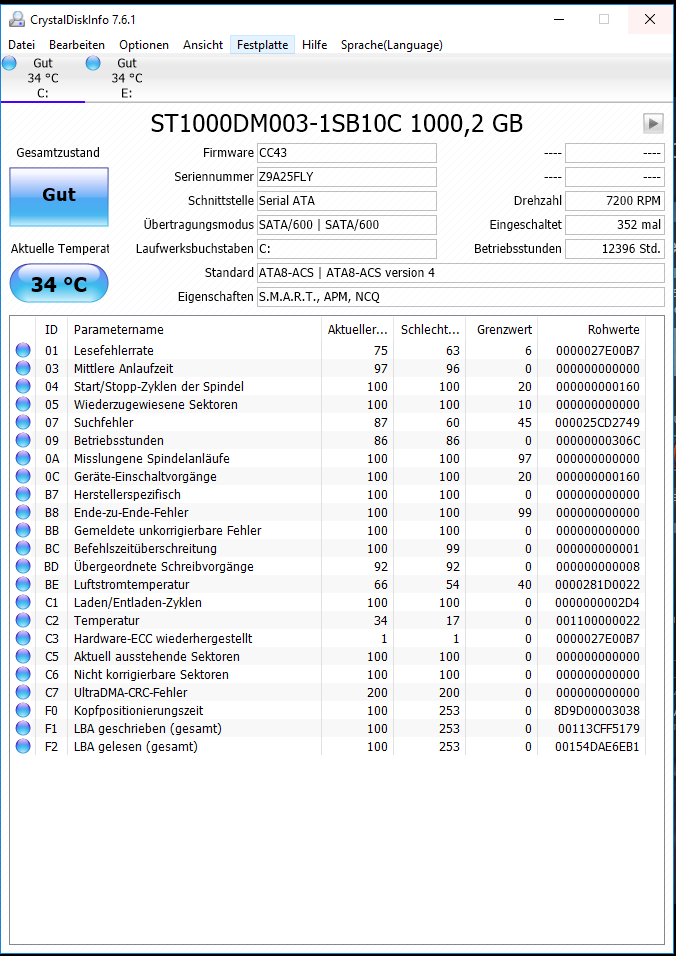Click the Aktueller... column header
The height and width of the screenshot is (956, 676).
tap(358, 330)
